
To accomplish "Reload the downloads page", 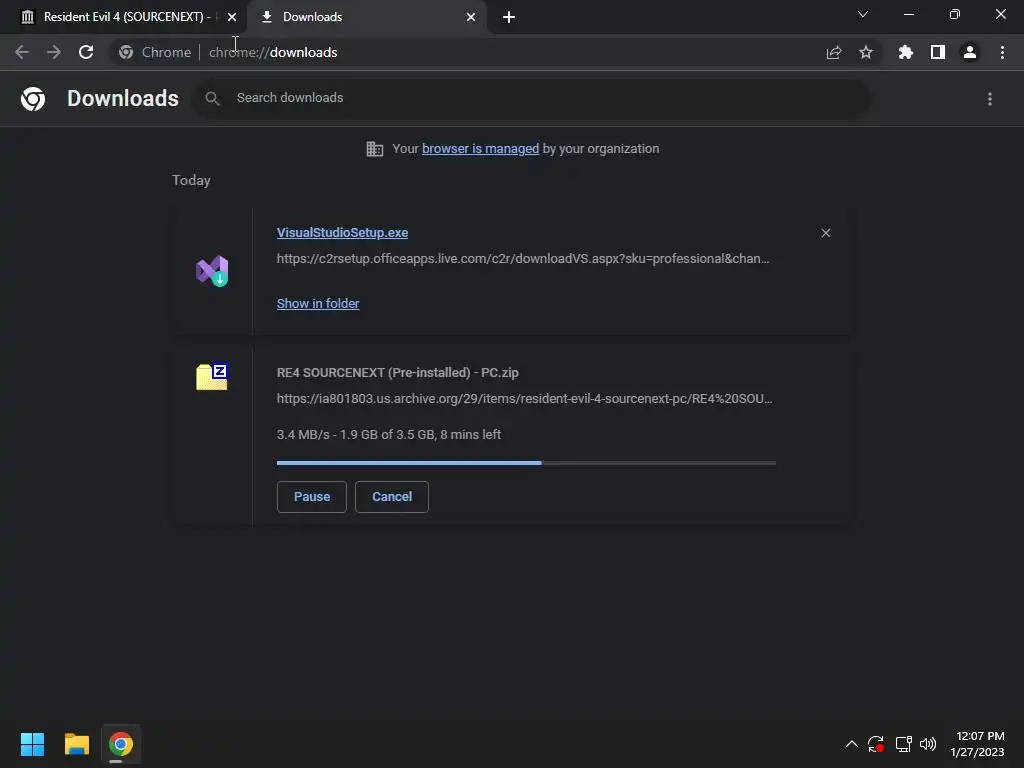I will (86, 52).
